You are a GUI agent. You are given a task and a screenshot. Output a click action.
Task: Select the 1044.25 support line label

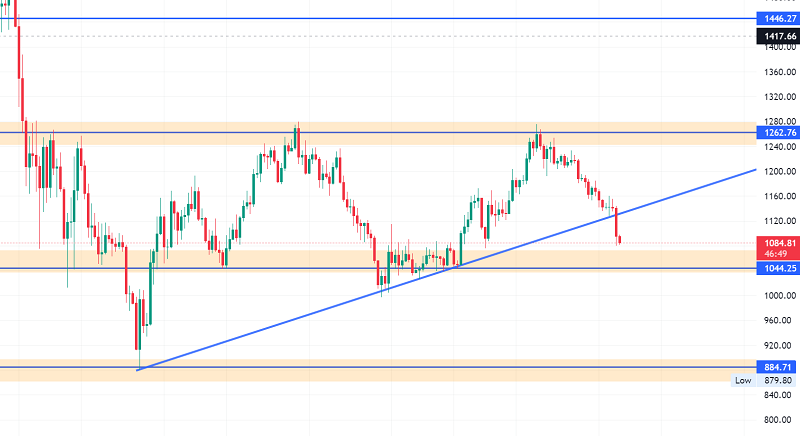pos(779,268)
